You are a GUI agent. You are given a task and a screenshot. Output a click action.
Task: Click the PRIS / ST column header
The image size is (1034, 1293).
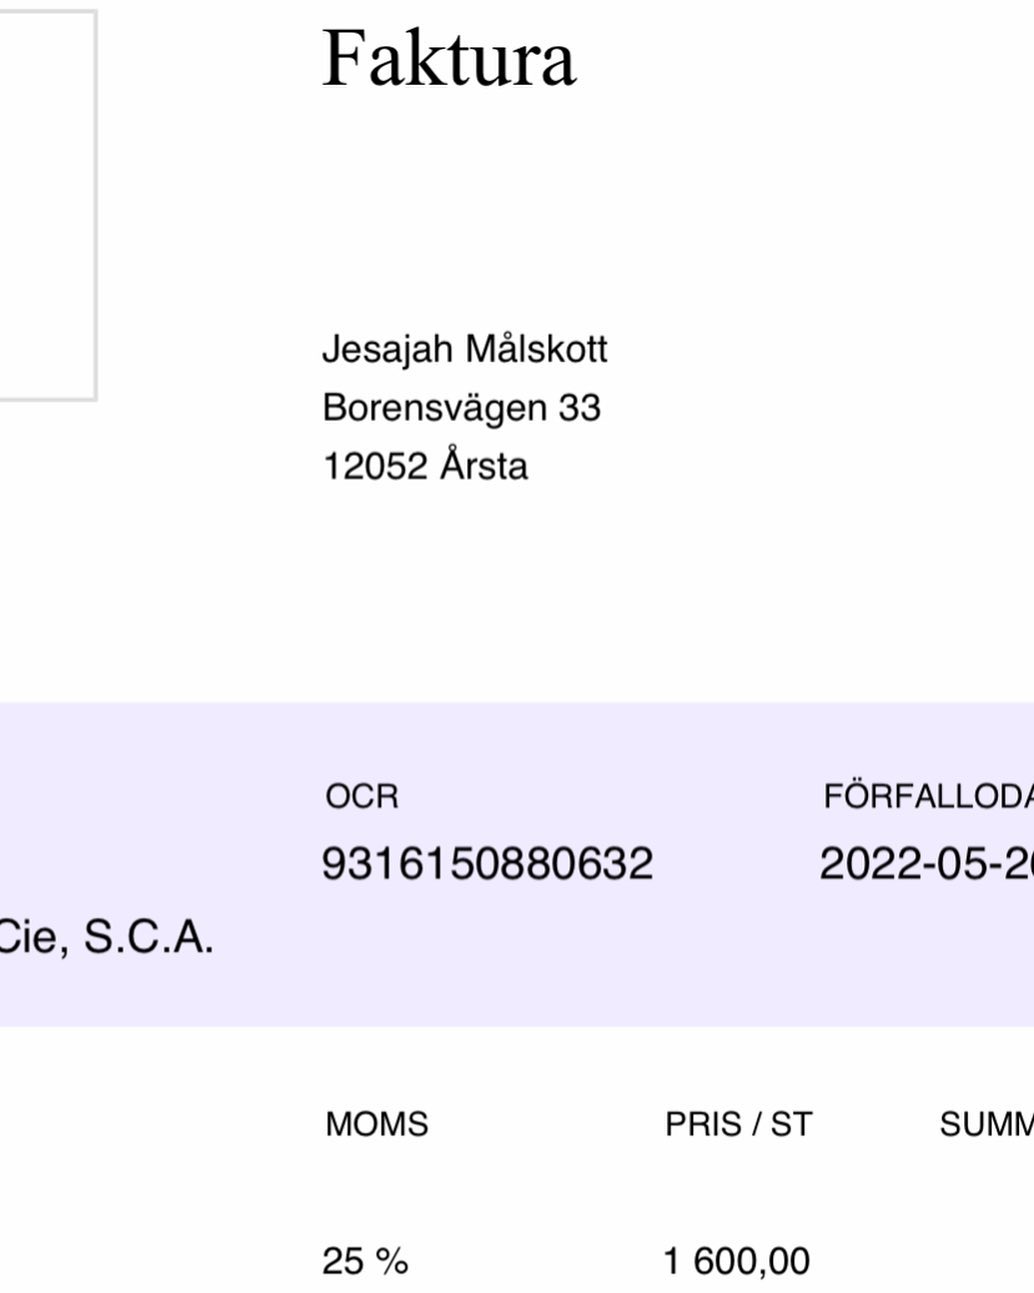point(738,1125)
